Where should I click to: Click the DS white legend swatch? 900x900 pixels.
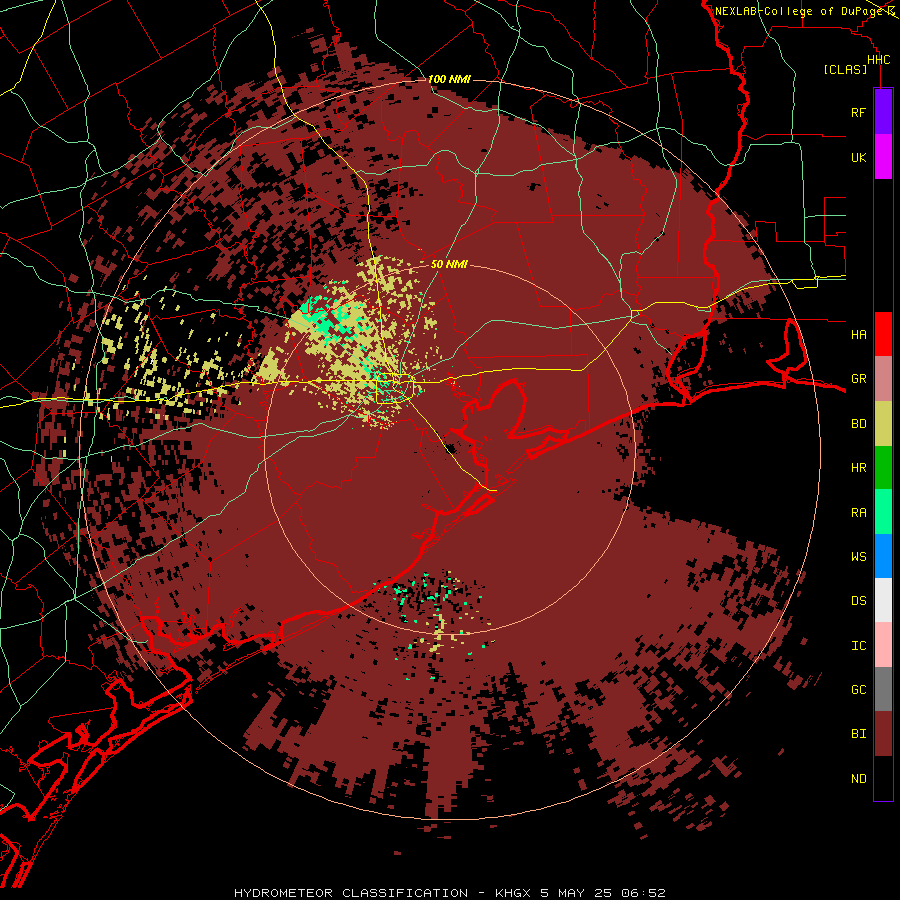(883, 600)
